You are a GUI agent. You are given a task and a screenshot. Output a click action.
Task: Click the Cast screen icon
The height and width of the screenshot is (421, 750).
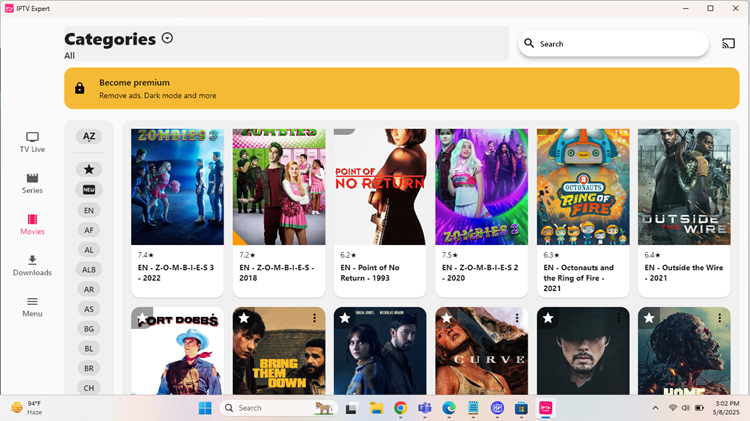[728, 44]
